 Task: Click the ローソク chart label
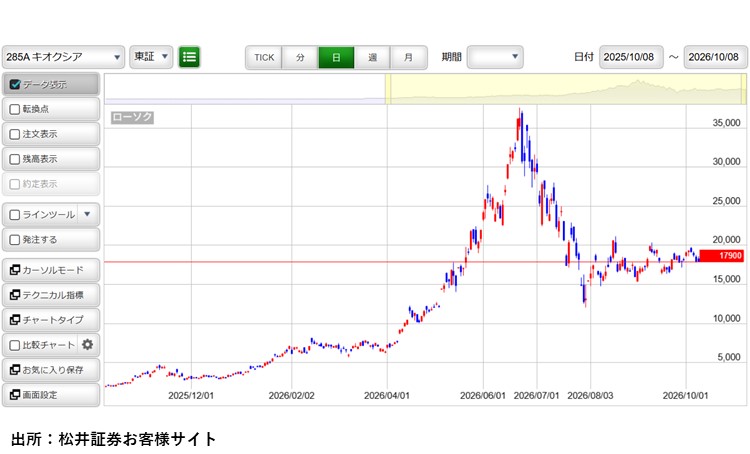(132, 117)
